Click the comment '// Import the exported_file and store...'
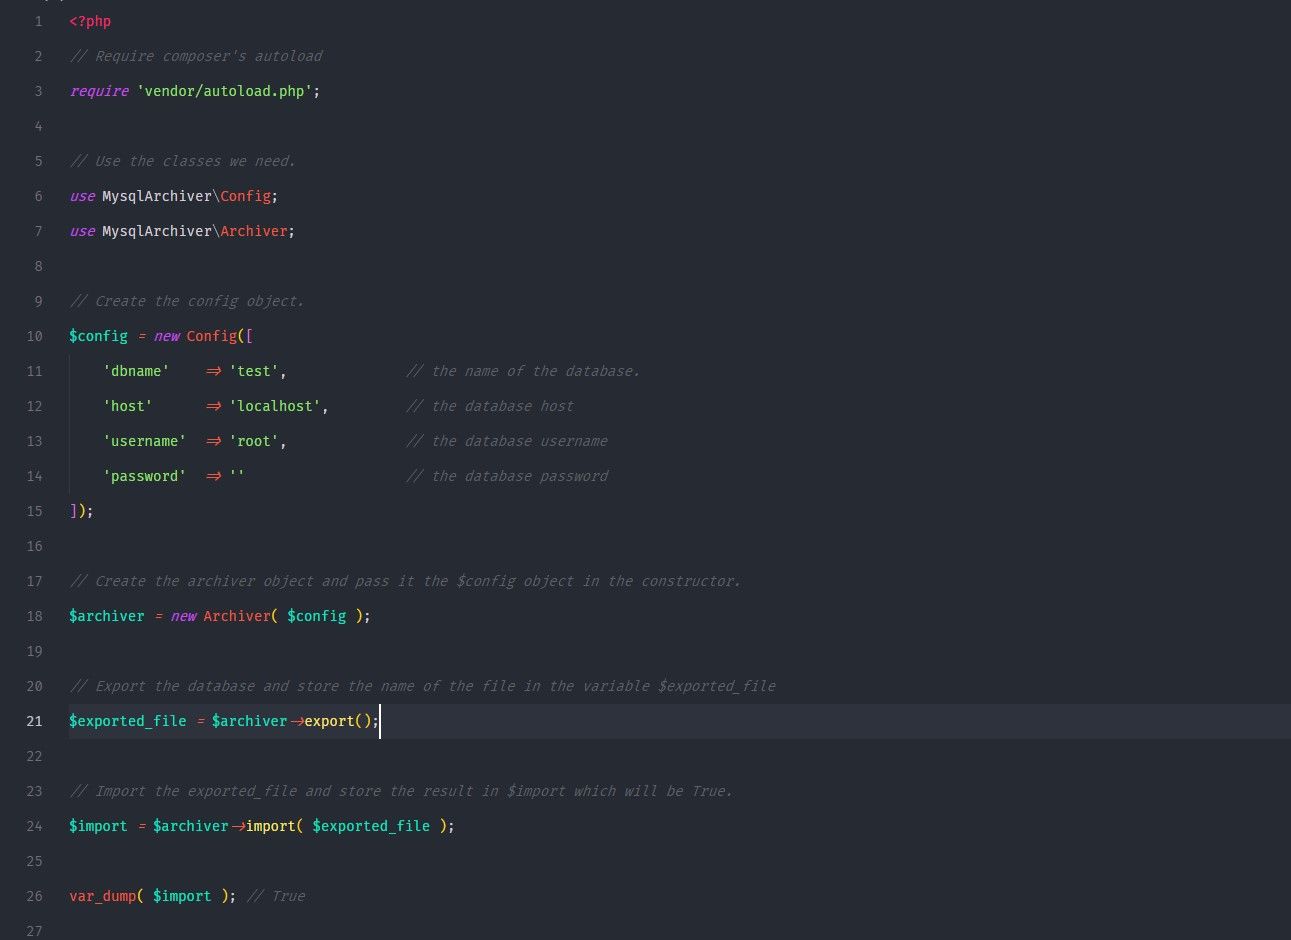The height and width of the screenshot is (940, 1291). click(x=401, y=791)
